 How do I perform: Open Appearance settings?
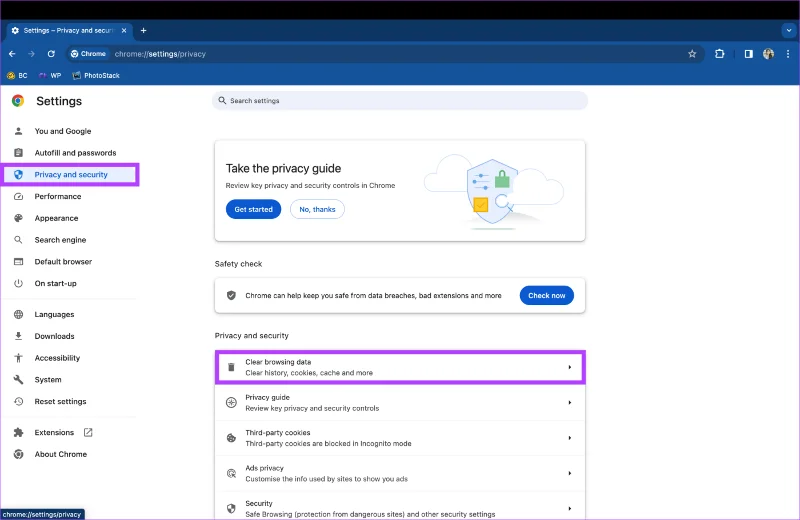[56, 218]
